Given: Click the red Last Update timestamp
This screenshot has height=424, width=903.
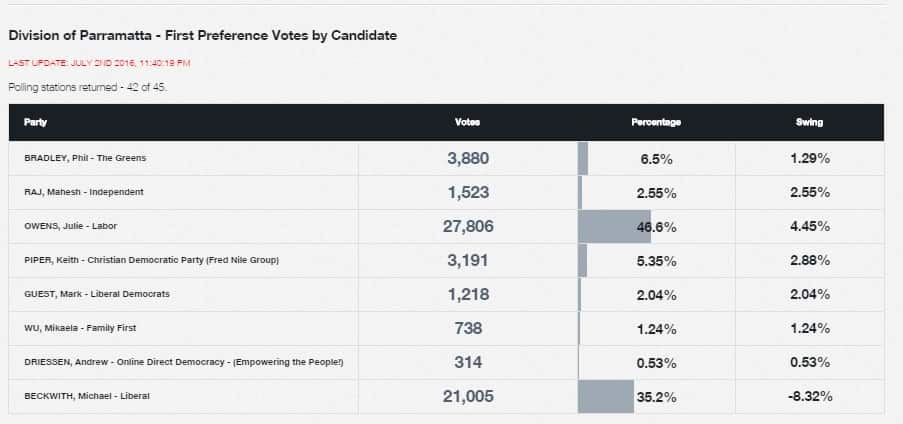Looking at the screenshot, I should [x=99, y=62].
